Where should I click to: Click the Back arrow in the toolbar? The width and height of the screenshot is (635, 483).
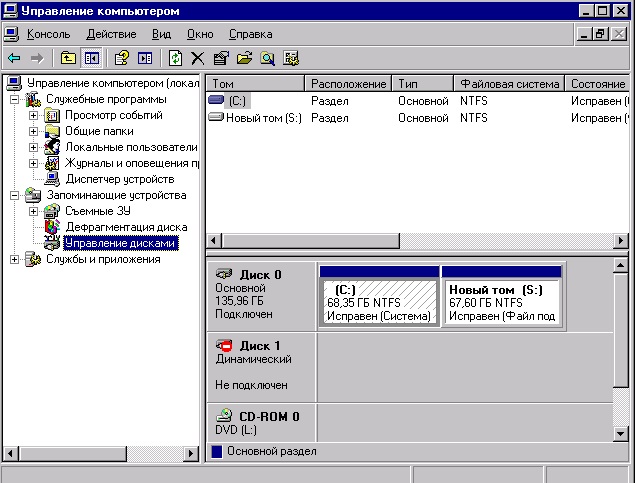coord(14,58)
